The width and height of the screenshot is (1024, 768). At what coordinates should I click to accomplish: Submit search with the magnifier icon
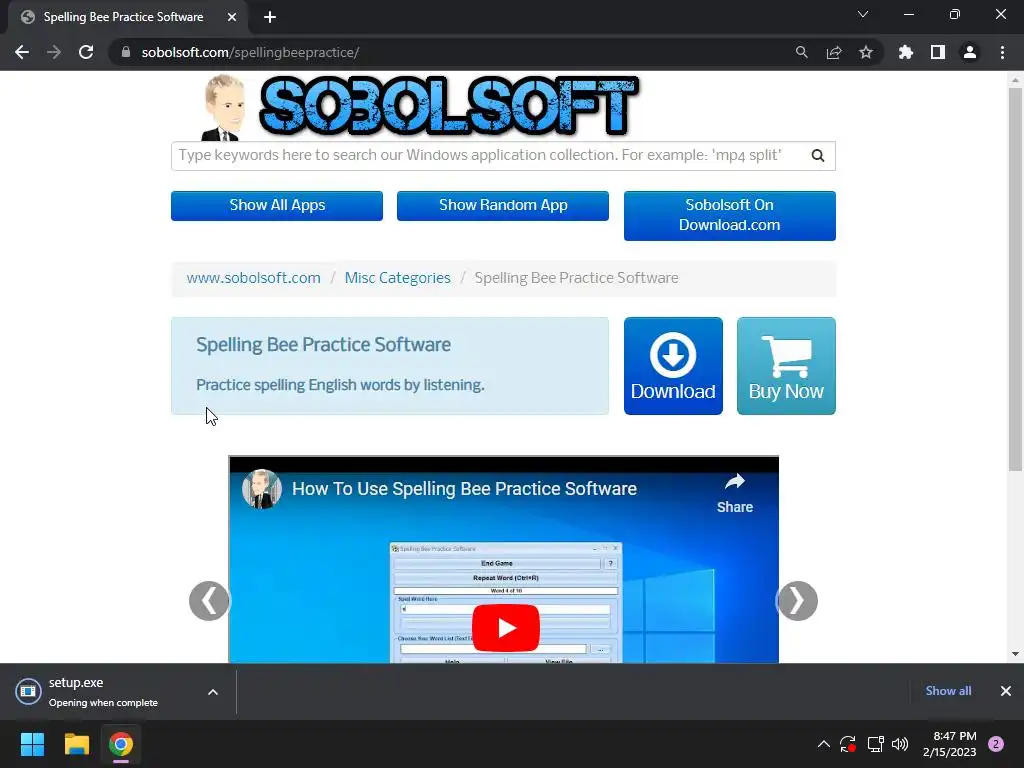(818, 155)
